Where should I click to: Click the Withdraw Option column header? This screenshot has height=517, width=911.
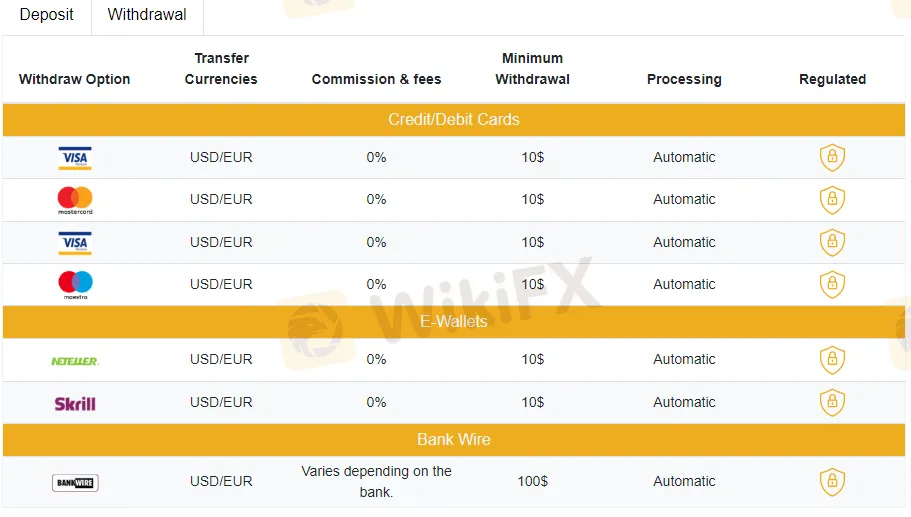pyautogui.click(x=74, y=79)
